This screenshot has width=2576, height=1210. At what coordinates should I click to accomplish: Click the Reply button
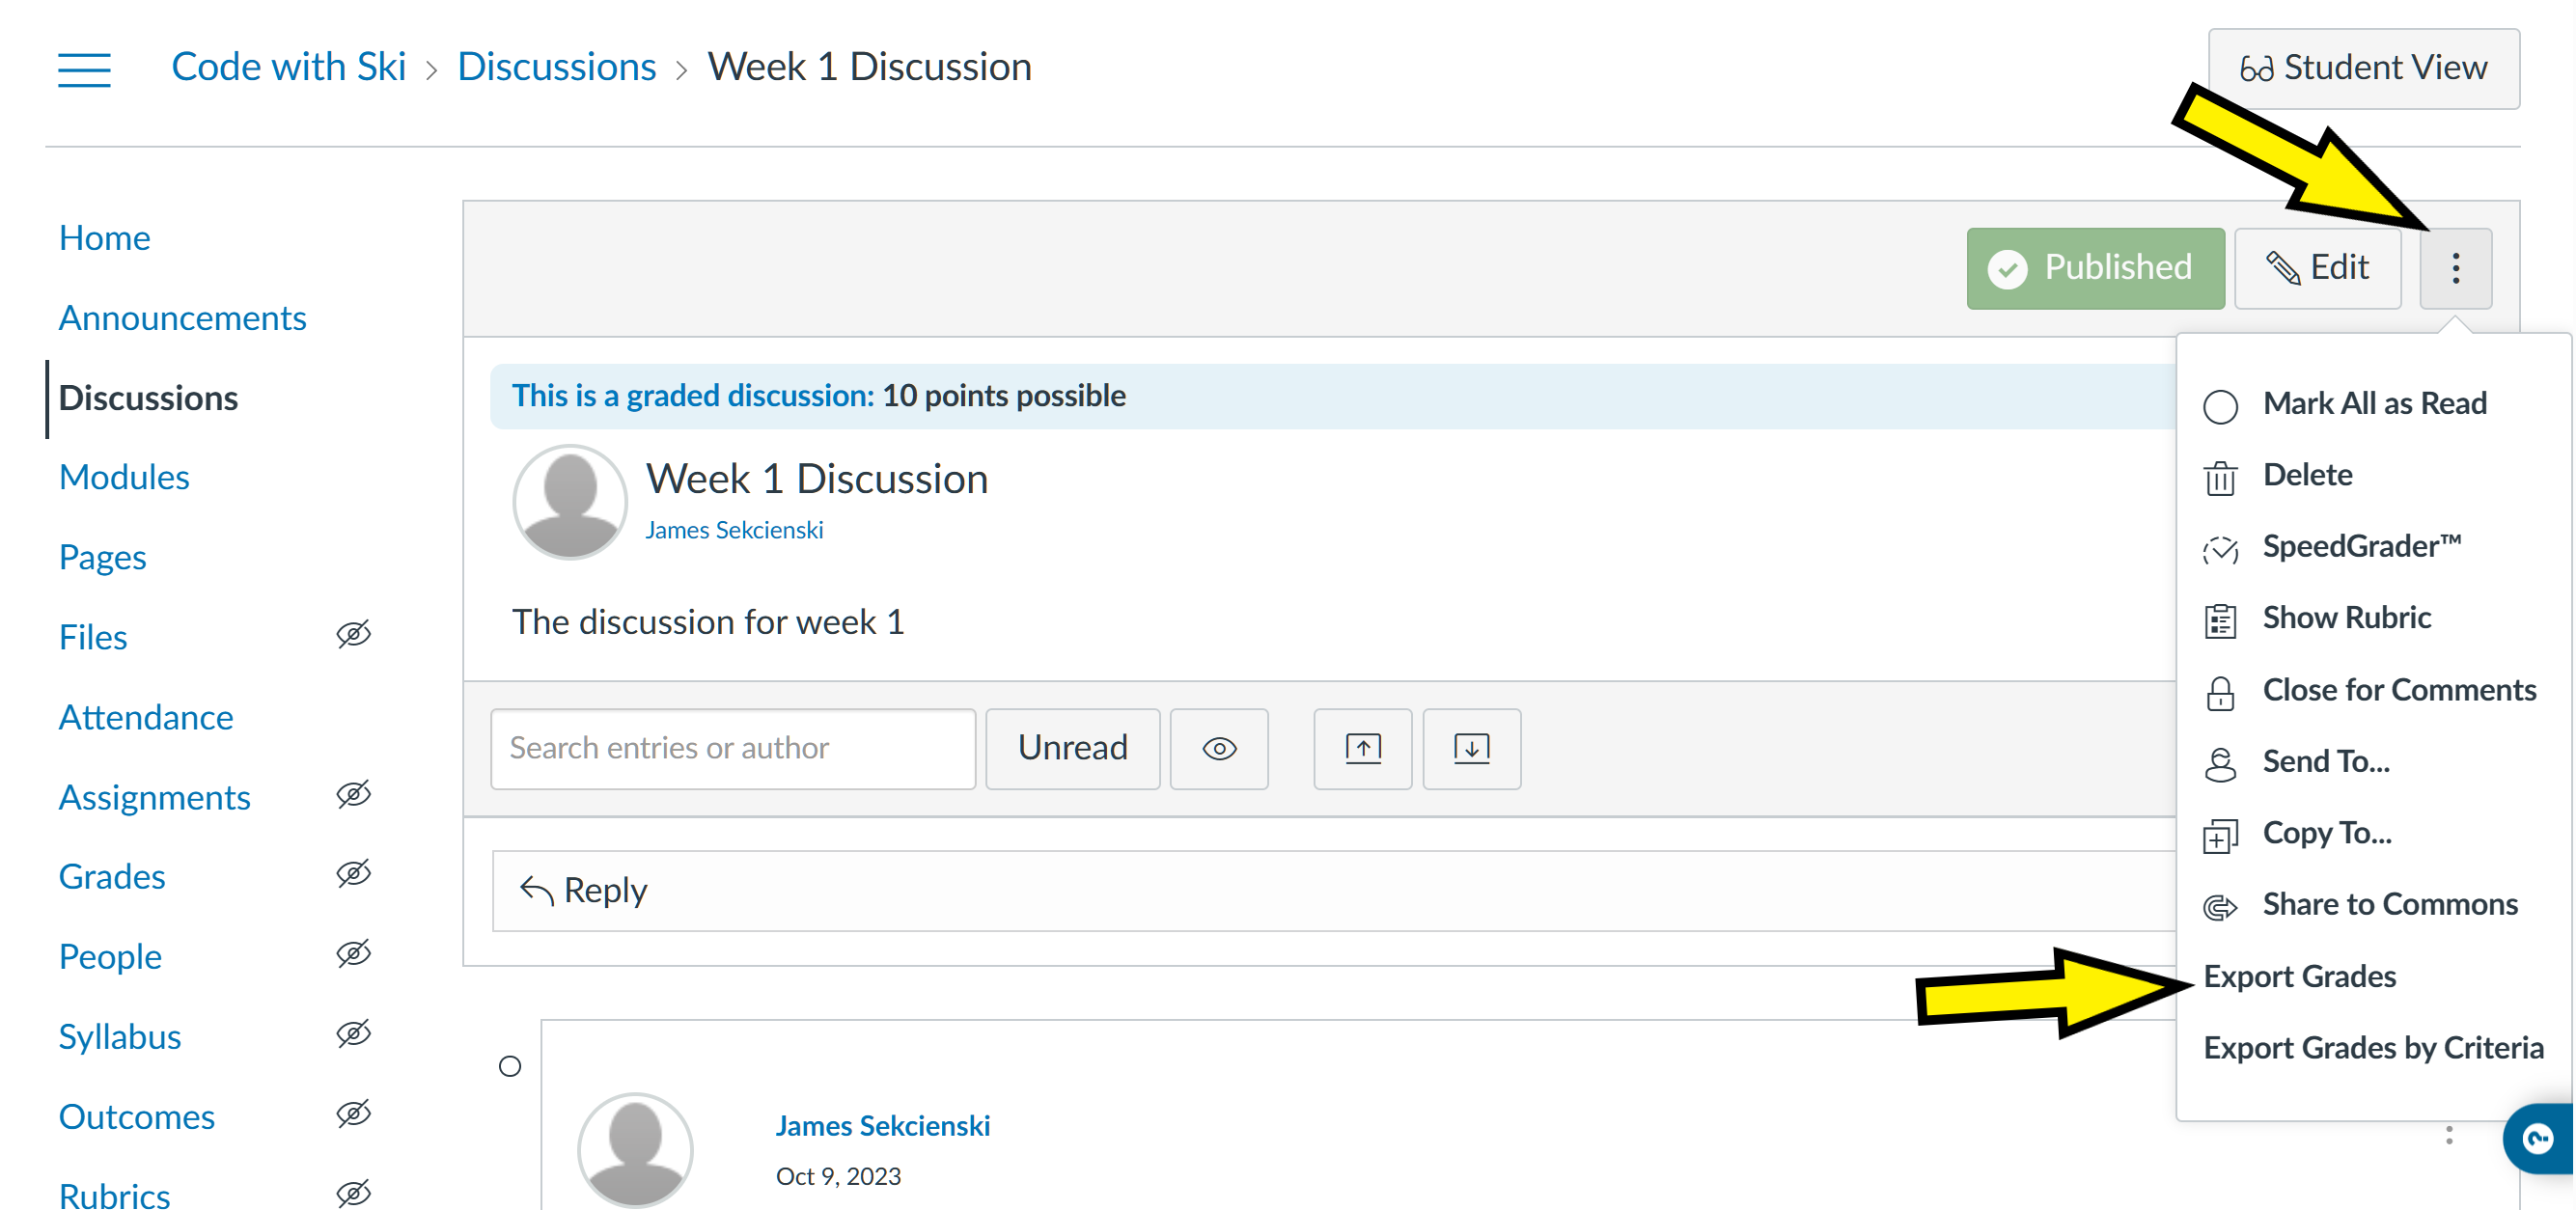click(x=586, y=889)
